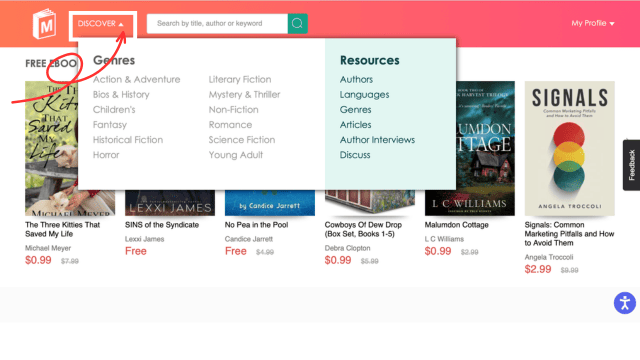Click author name Candice Jarrett
The image size is (640, 360).
pos(249,239)
